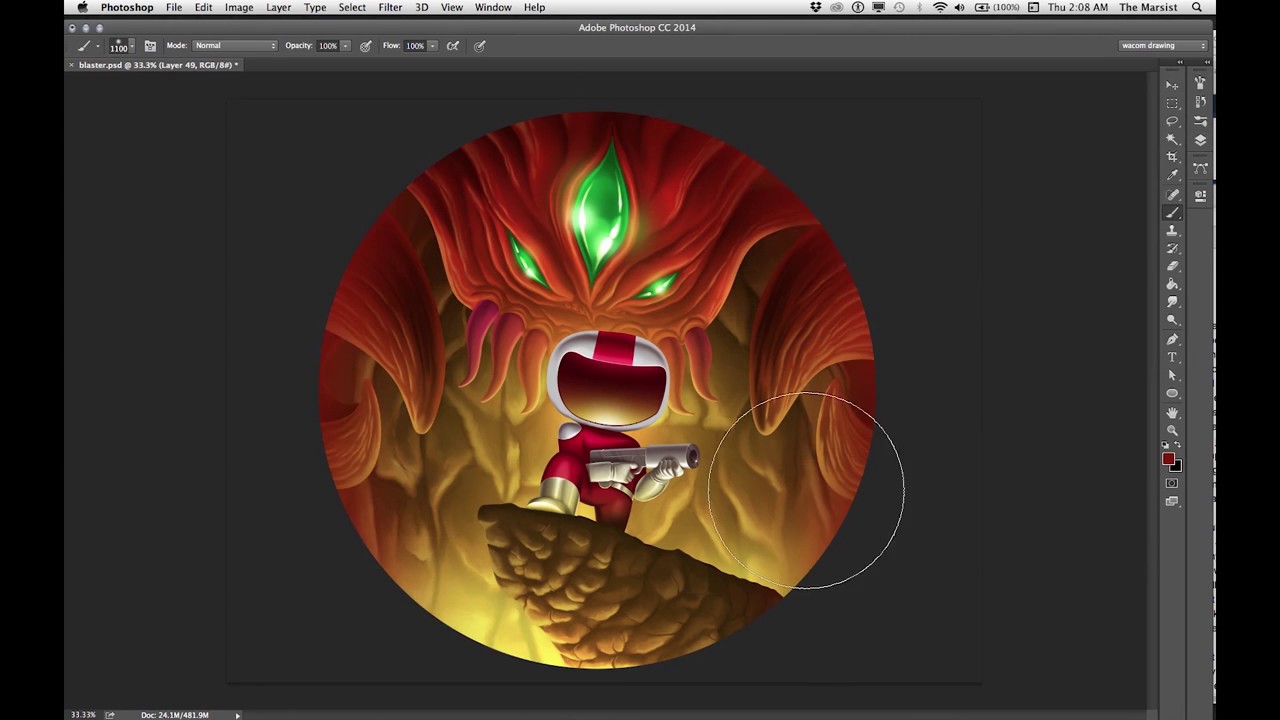Open the Layer menu
The height and width of the screenshot is (720, 1280).
coord(279,7)
